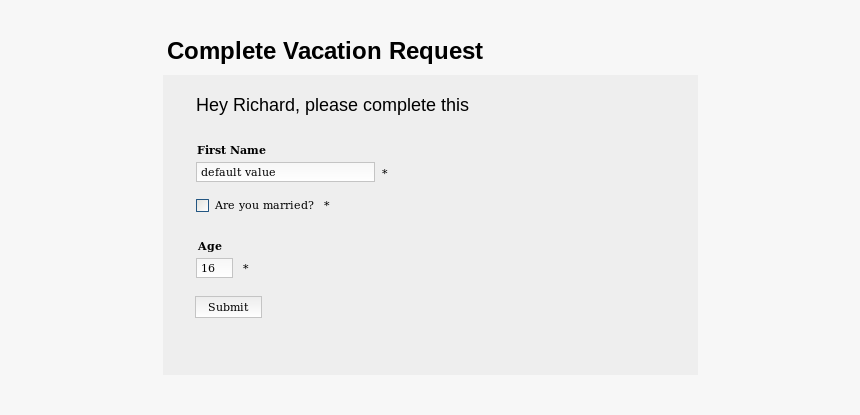Screen dimensions: 860x415
Task: Click the word "Richard" in the greeting
Action: click(x=264, y=105)
